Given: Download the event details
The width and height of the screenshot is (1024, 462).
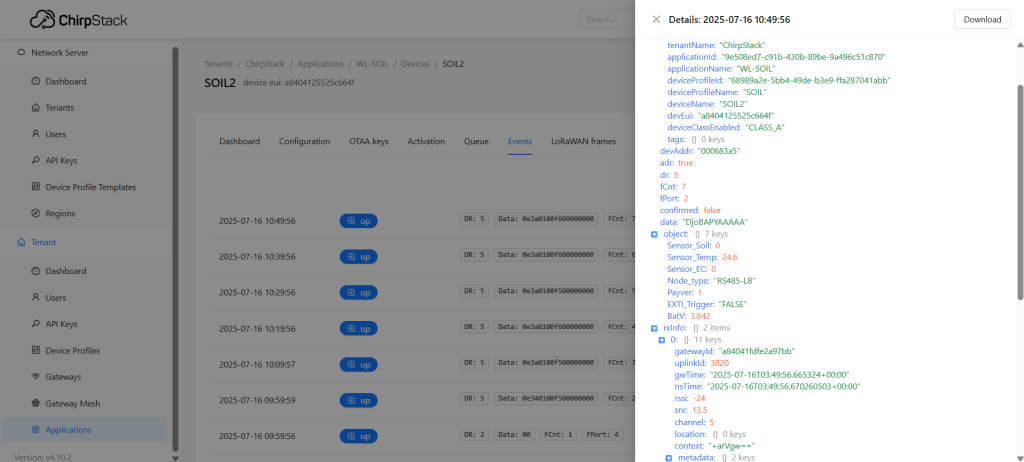Looking at the screenshot, I should pyautogui.click(x=981, y=19).
